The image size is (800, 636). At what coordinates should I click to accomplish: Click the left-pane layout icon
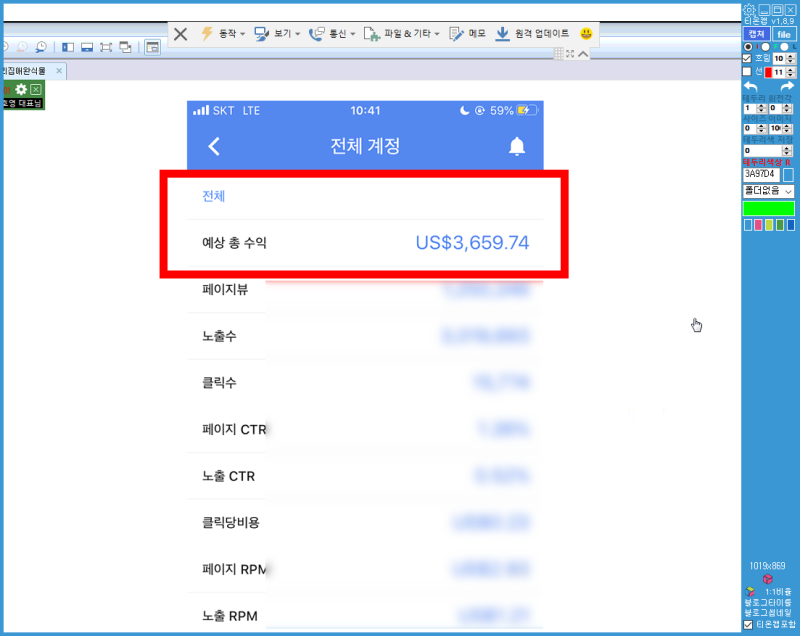pyautogui.click(x=68, y=47)
